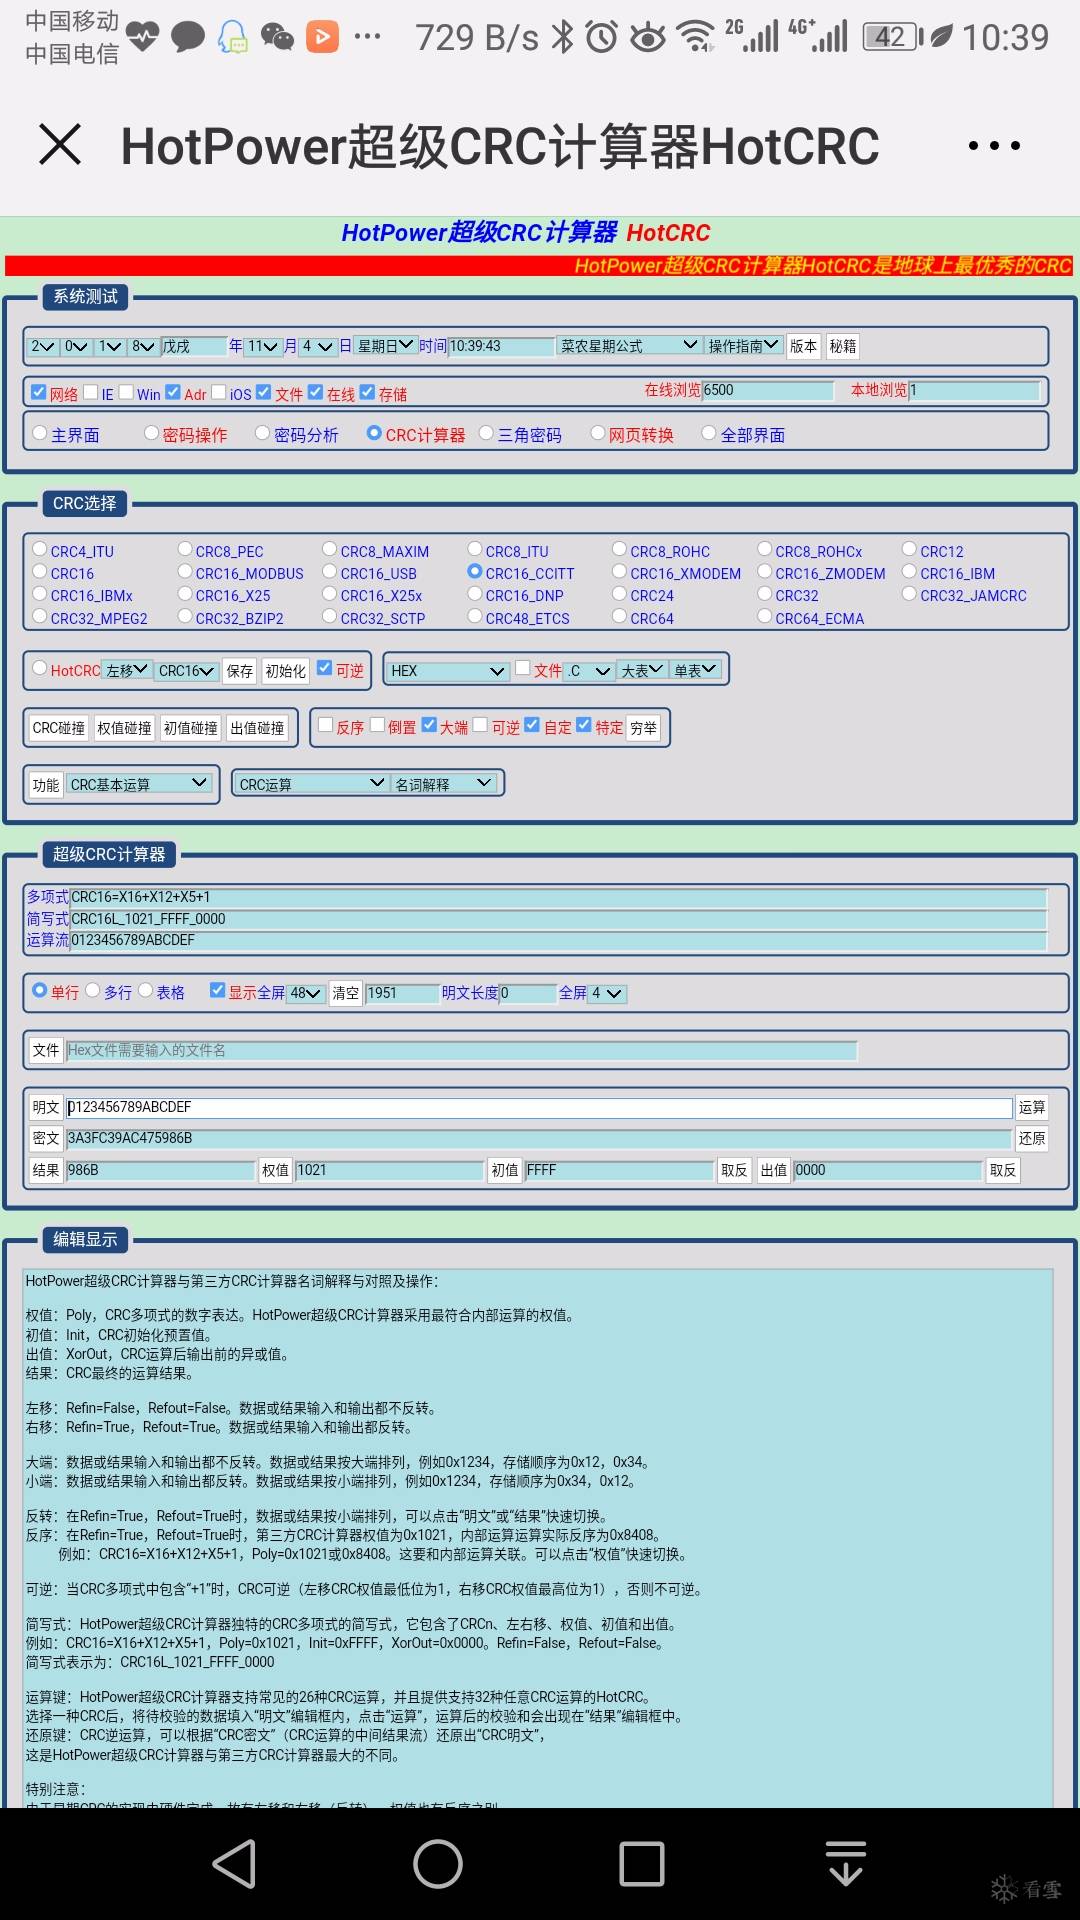Select the 三角密码 radio option
Viewport: 1080px width, 1920px height.
click(x=486, y=433)
